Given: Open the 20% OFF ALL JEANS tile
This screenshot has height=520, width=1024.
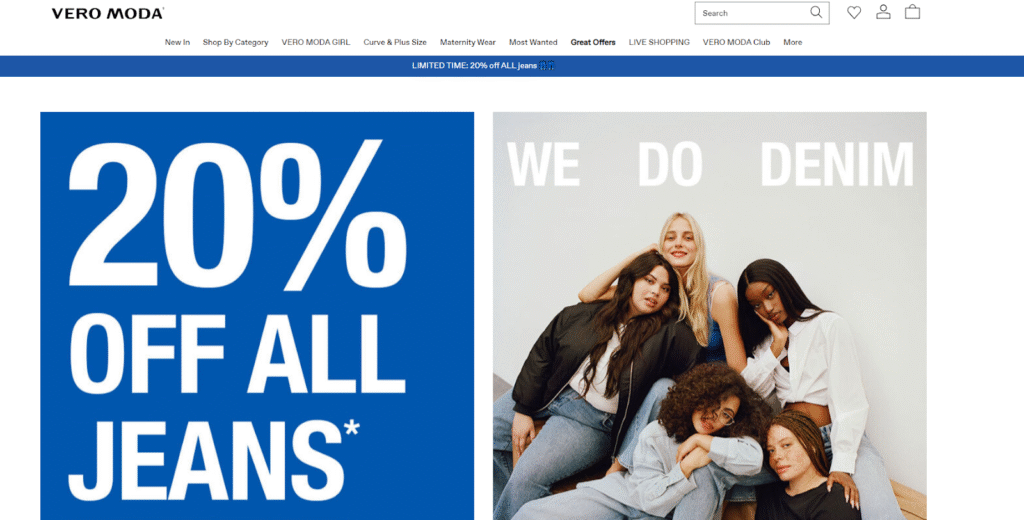Looking at the screenshot, I should (257, 316).
